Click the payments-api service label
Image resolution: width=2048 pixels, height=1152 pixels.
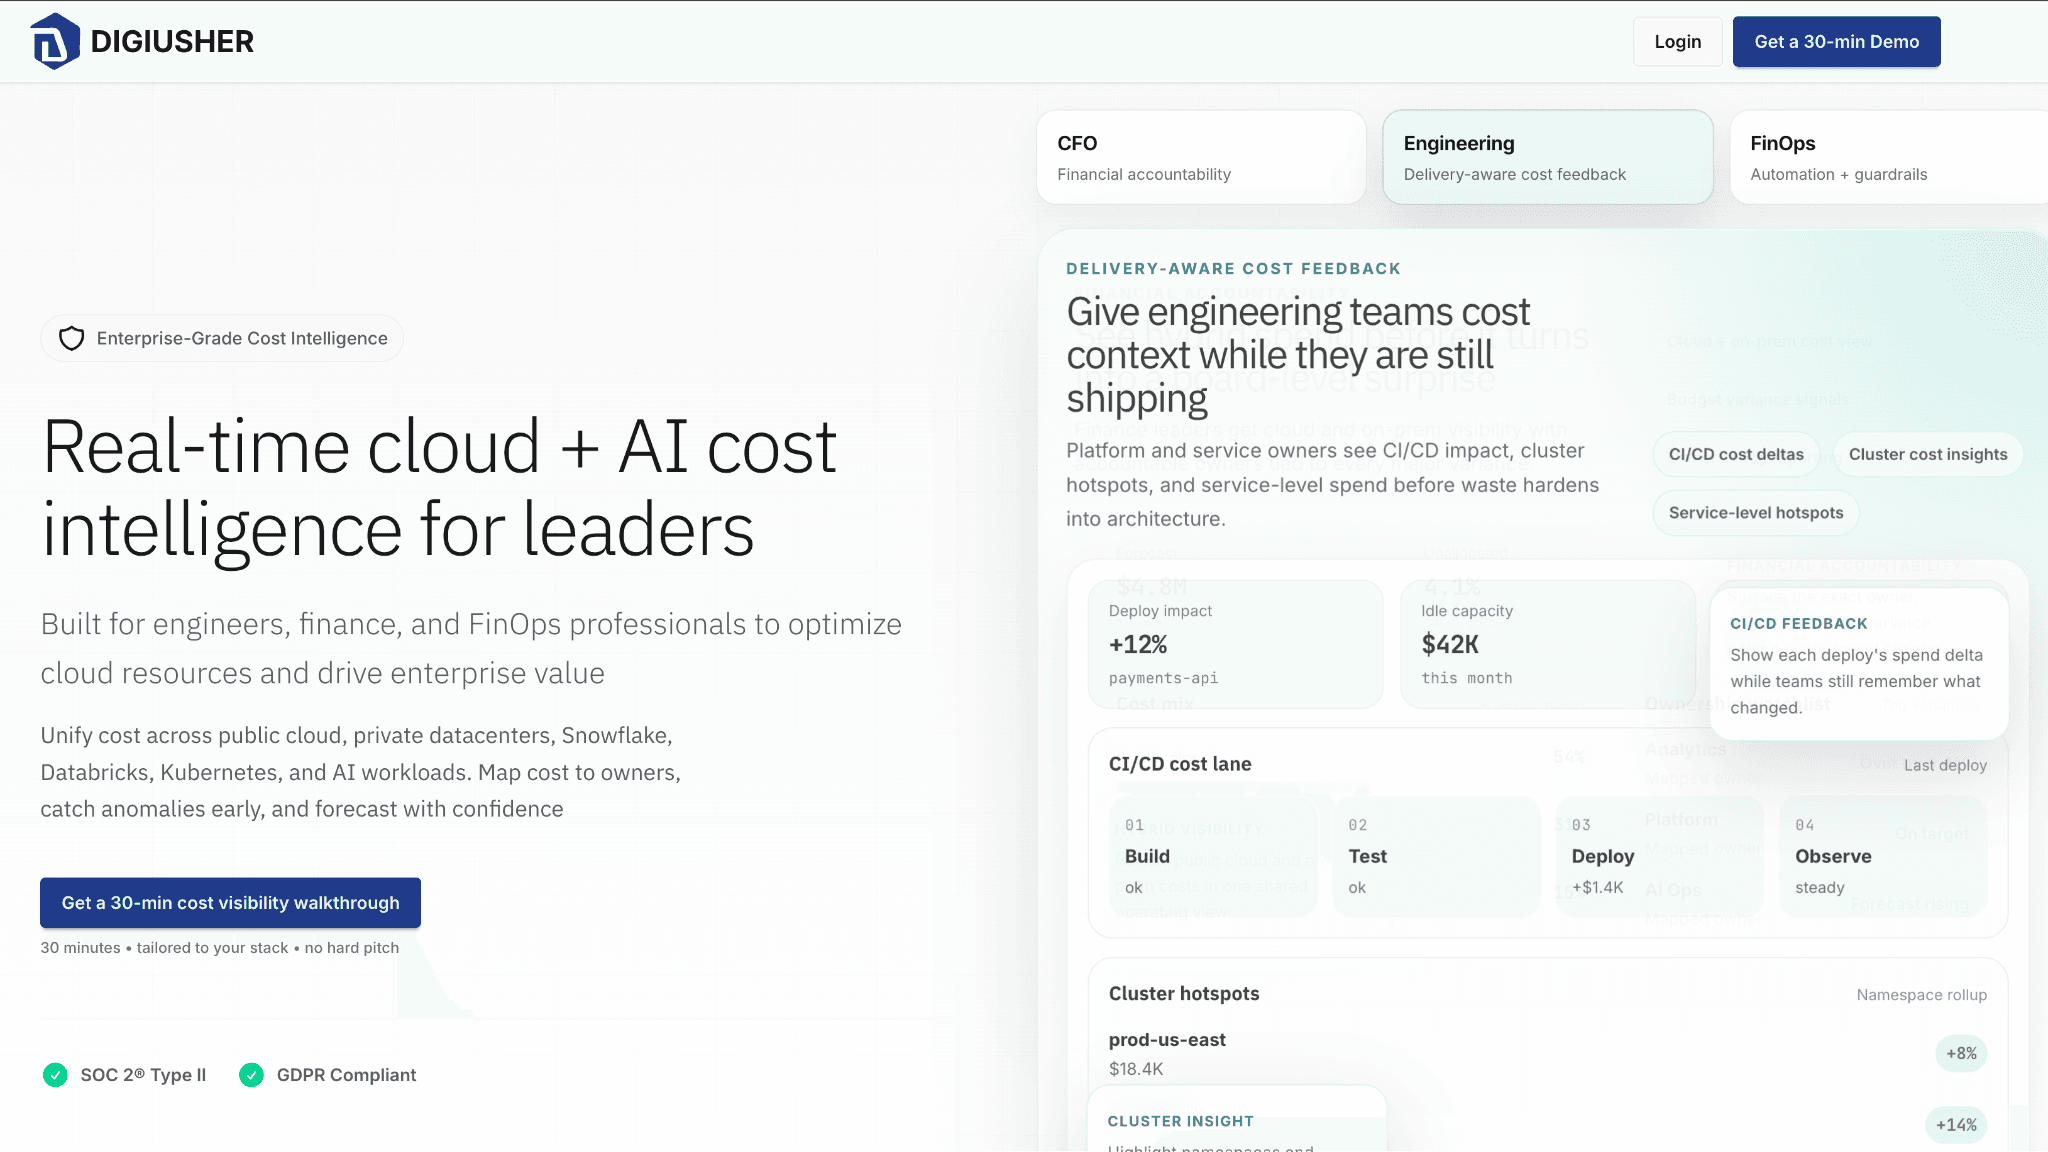pyautogui.click(x=1163, y=678)
